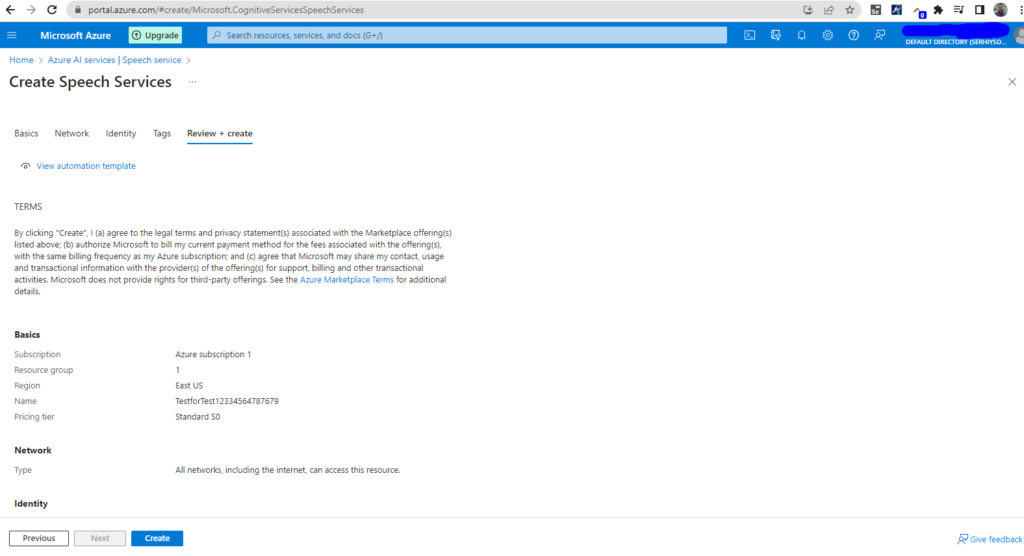This screenshot has height=556, width=1024.
Task: Bookmark this page with the star icon
Action: pyautogui.click(x=850, y=10)
